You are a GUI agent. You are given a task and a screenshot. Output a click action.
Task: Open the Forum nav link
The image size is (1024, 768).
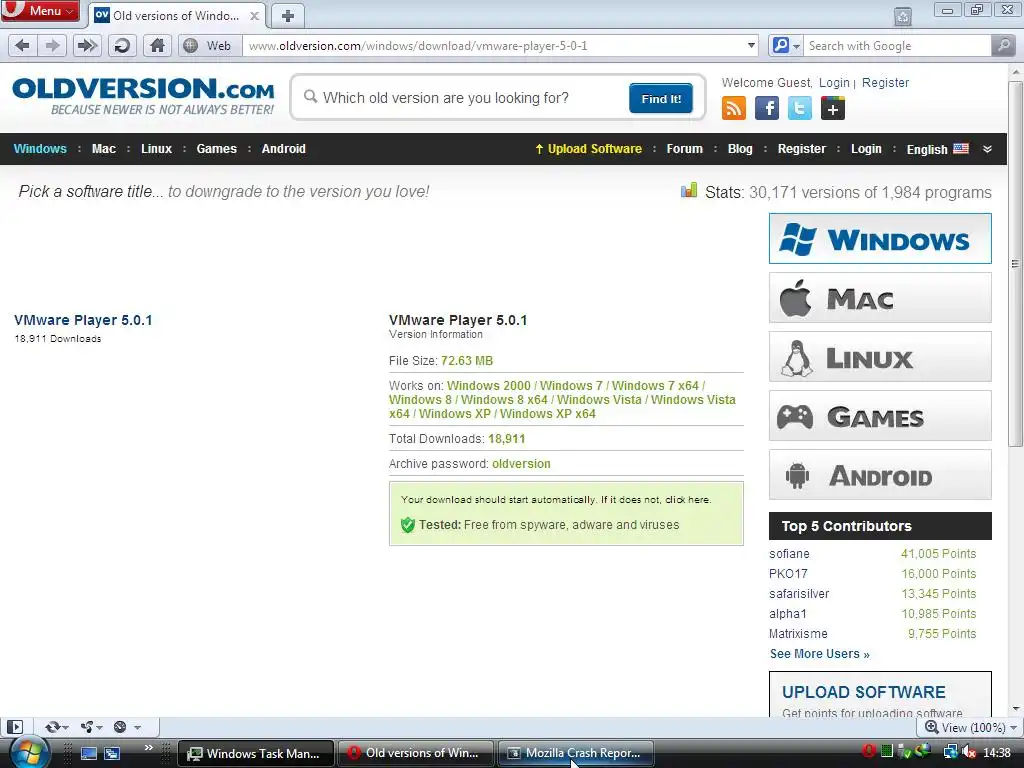coord(684,149)
